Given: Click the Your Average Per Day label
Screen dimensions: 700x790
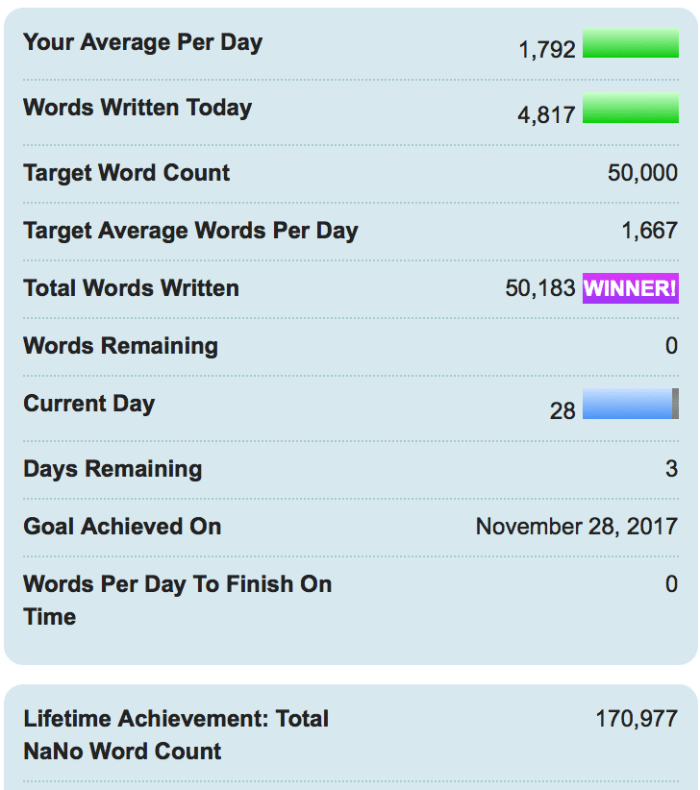Looking at the screenshot, I should (x=142, y=42).
